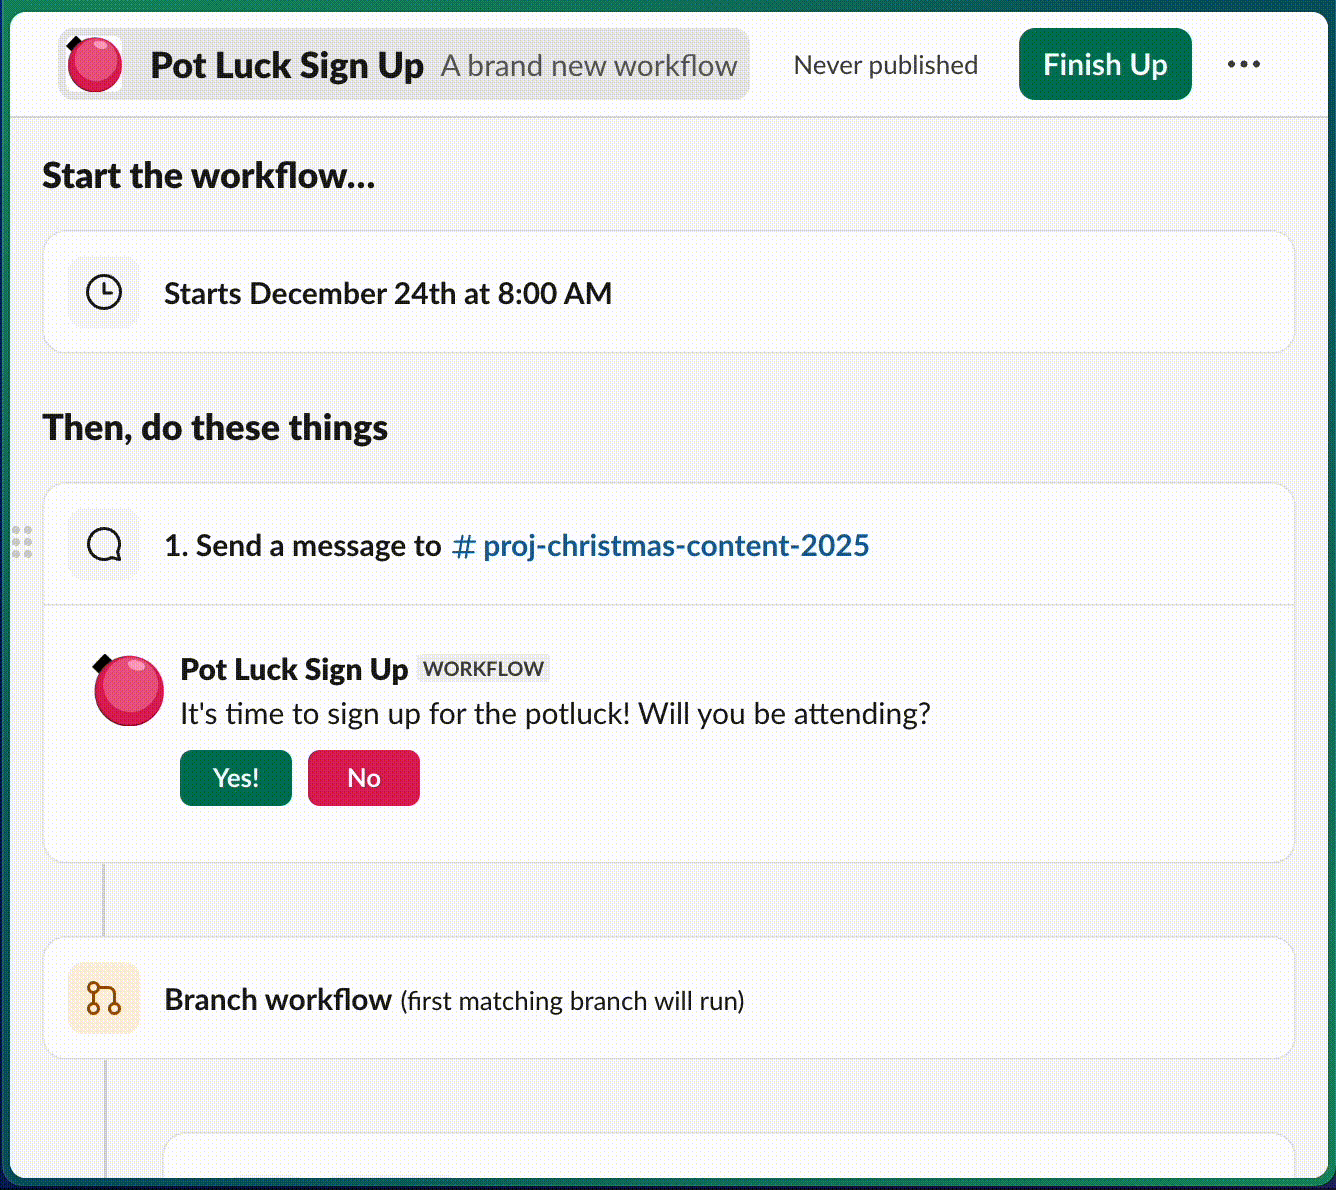Viewport: 1336px width, 1190px height.
Task: Click the Branch workflow fork icon
Action: [104, 998]
